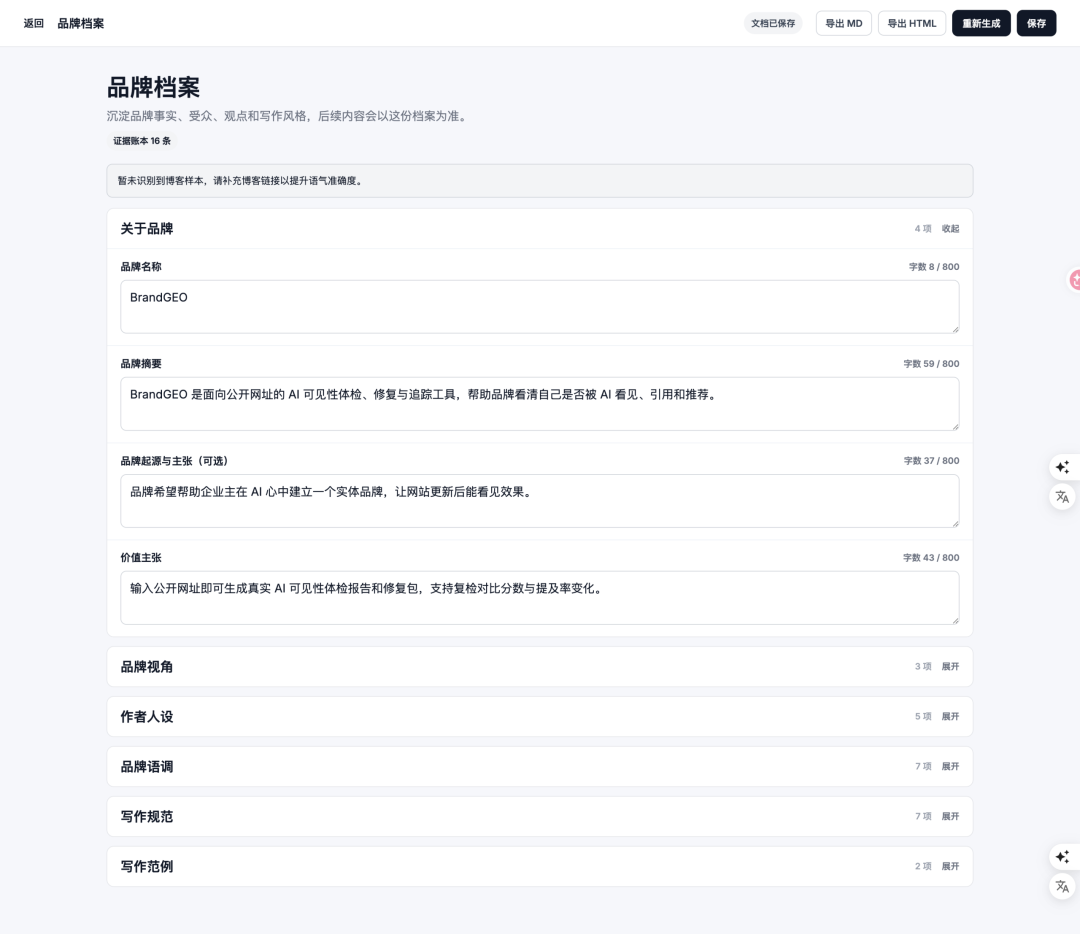The height and width of the screenshot is (934, 1080).
Task: Click the 字数 43 / 800 counter
Action: pyautogui.click(x=931, y=558)
